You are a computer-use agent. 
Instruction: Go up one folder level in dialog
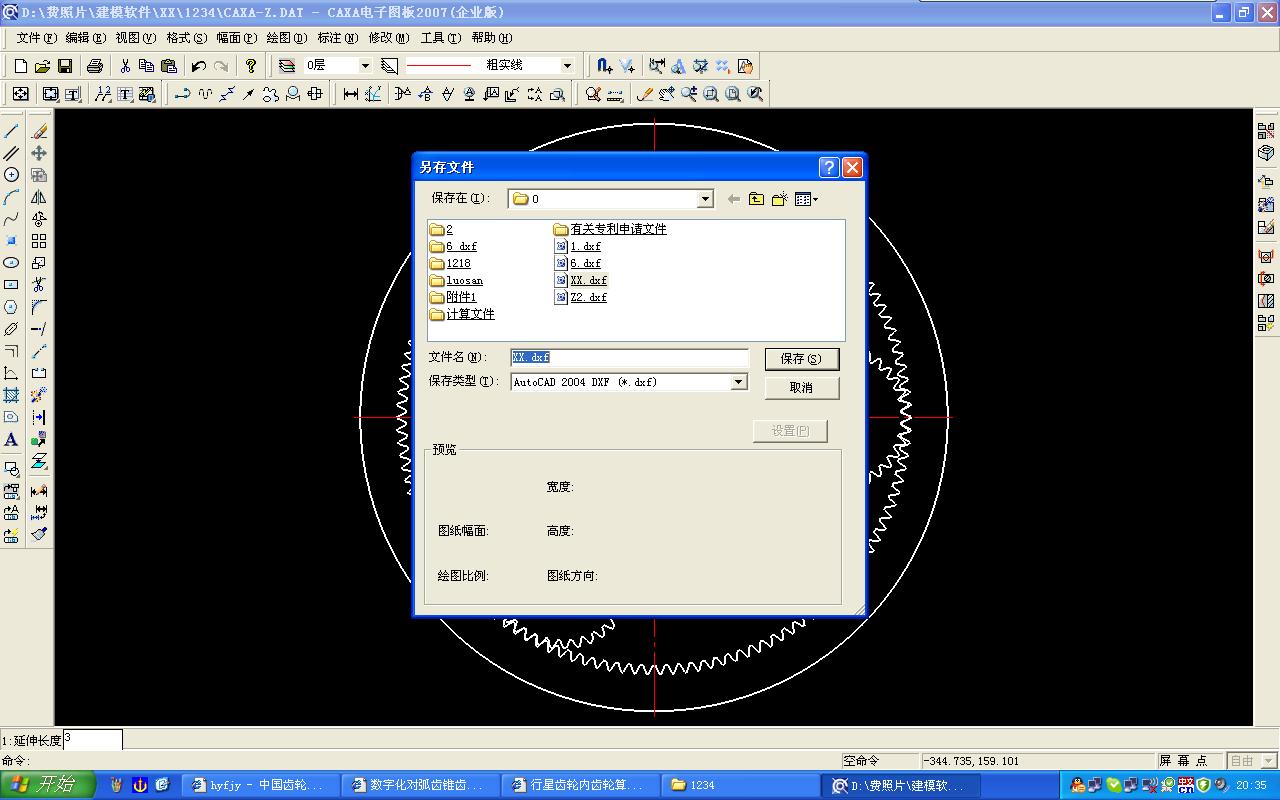click(756, 199)
